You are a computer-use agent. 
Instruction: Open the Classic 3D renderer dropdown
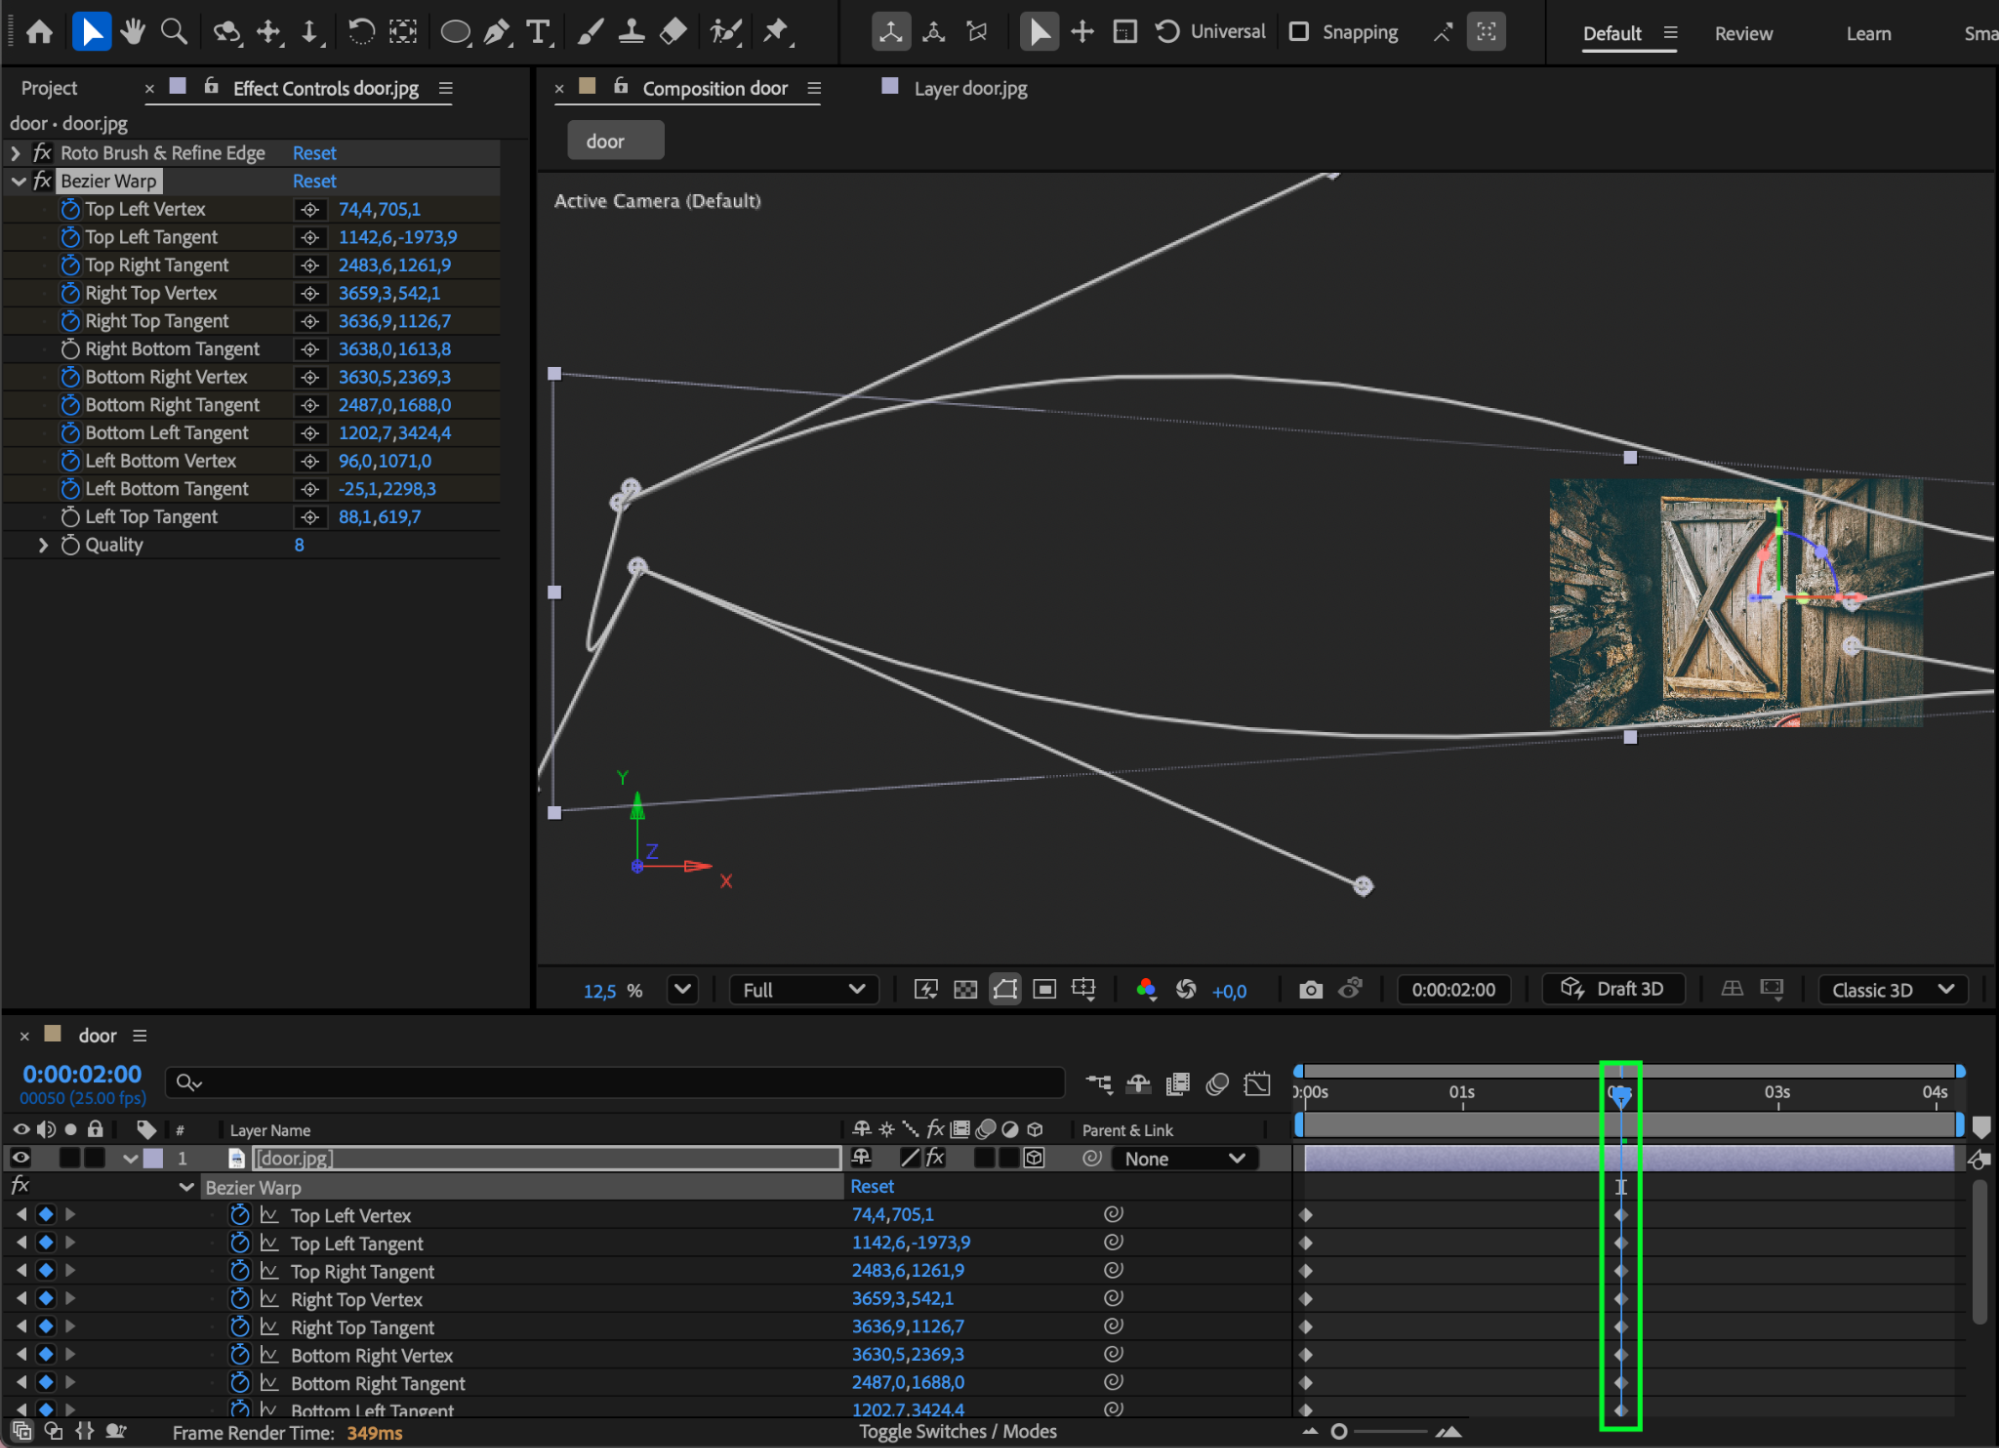1892,990
